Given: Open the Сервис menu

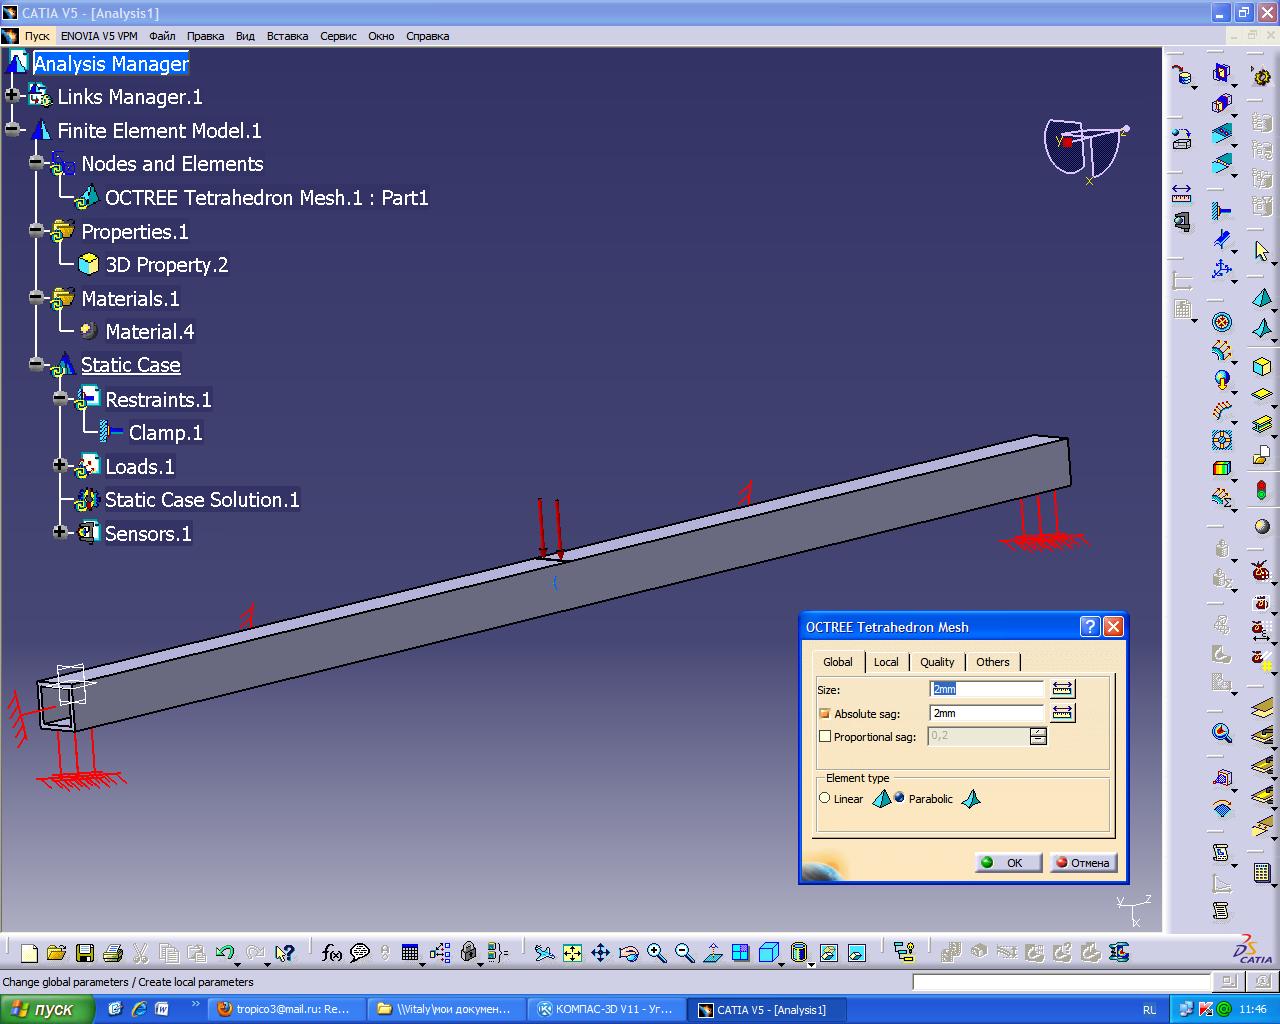Looking at the screenshot, I should (338, 36).
